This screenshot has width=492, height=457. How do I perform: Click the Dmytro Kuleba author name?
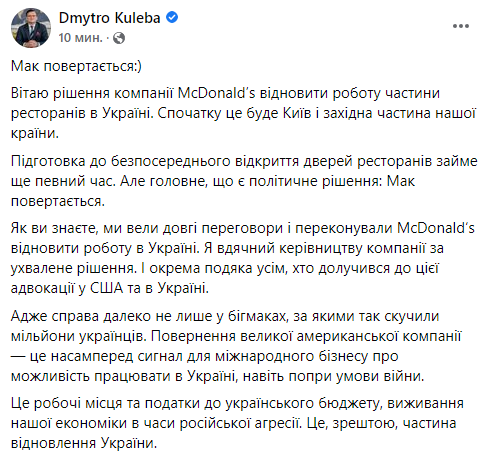pyautogui.click(x=110, y=18)
